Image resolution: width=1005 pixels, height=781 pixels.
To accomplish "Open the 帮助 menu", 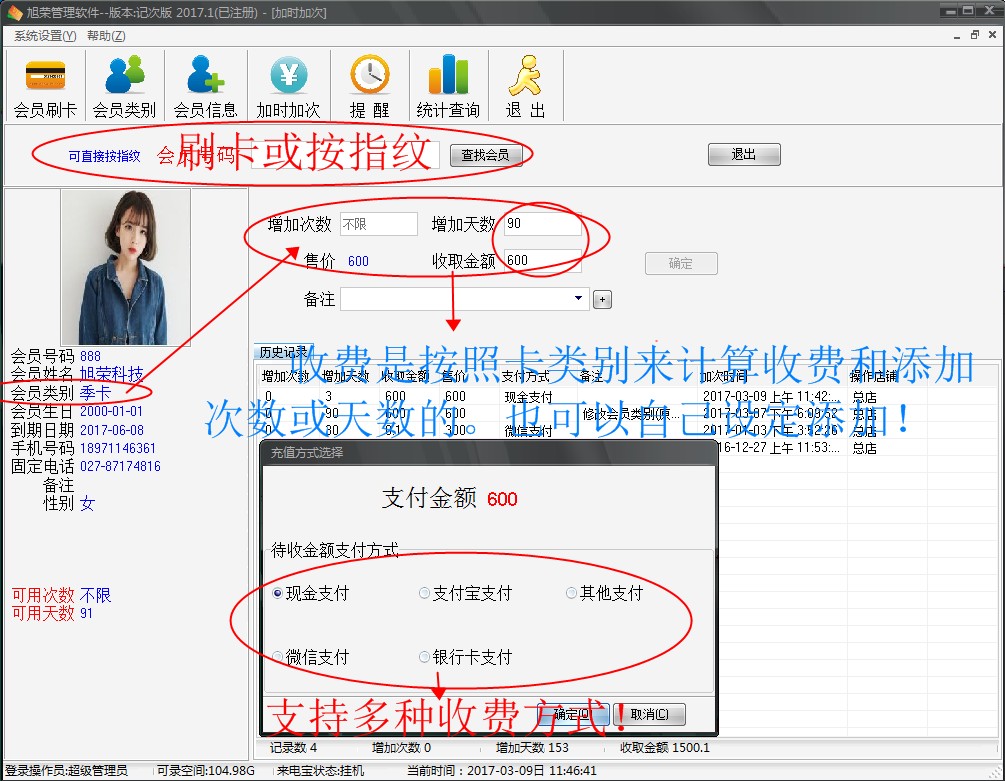I will (x=106, y=36).
